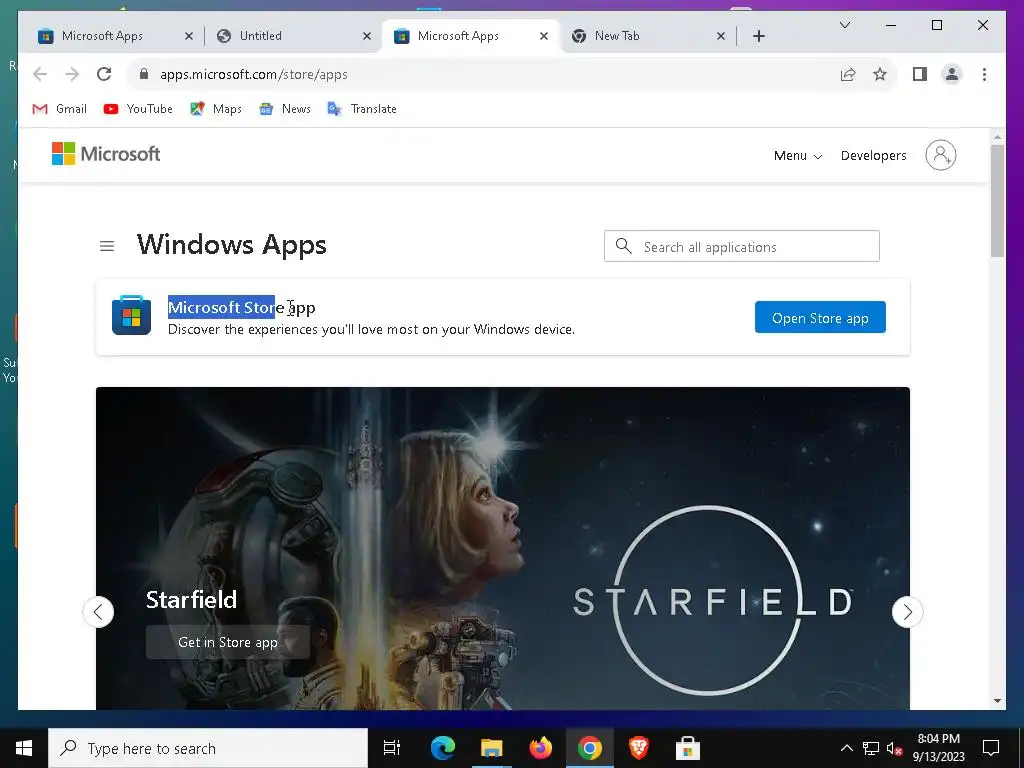Image resolution: width=1024 pixels, height=768 pixels.
Task: Click the Chrome taskbar icon
Action: tap(589, 748)
